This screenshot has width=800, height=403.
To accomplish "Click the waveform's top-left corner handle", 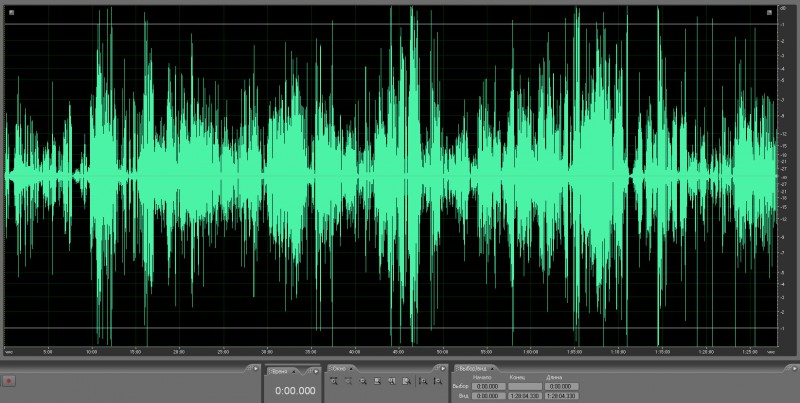I will [11, 13].
